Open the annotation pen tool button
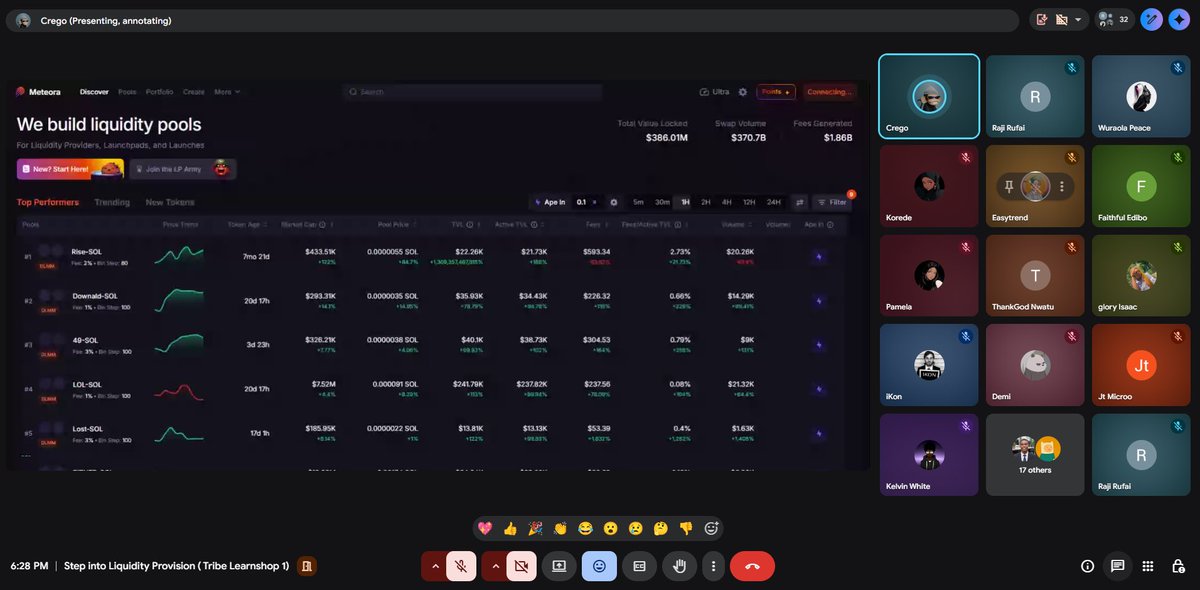This screenshot has width=1200, height=590. tap(1152, 19)
